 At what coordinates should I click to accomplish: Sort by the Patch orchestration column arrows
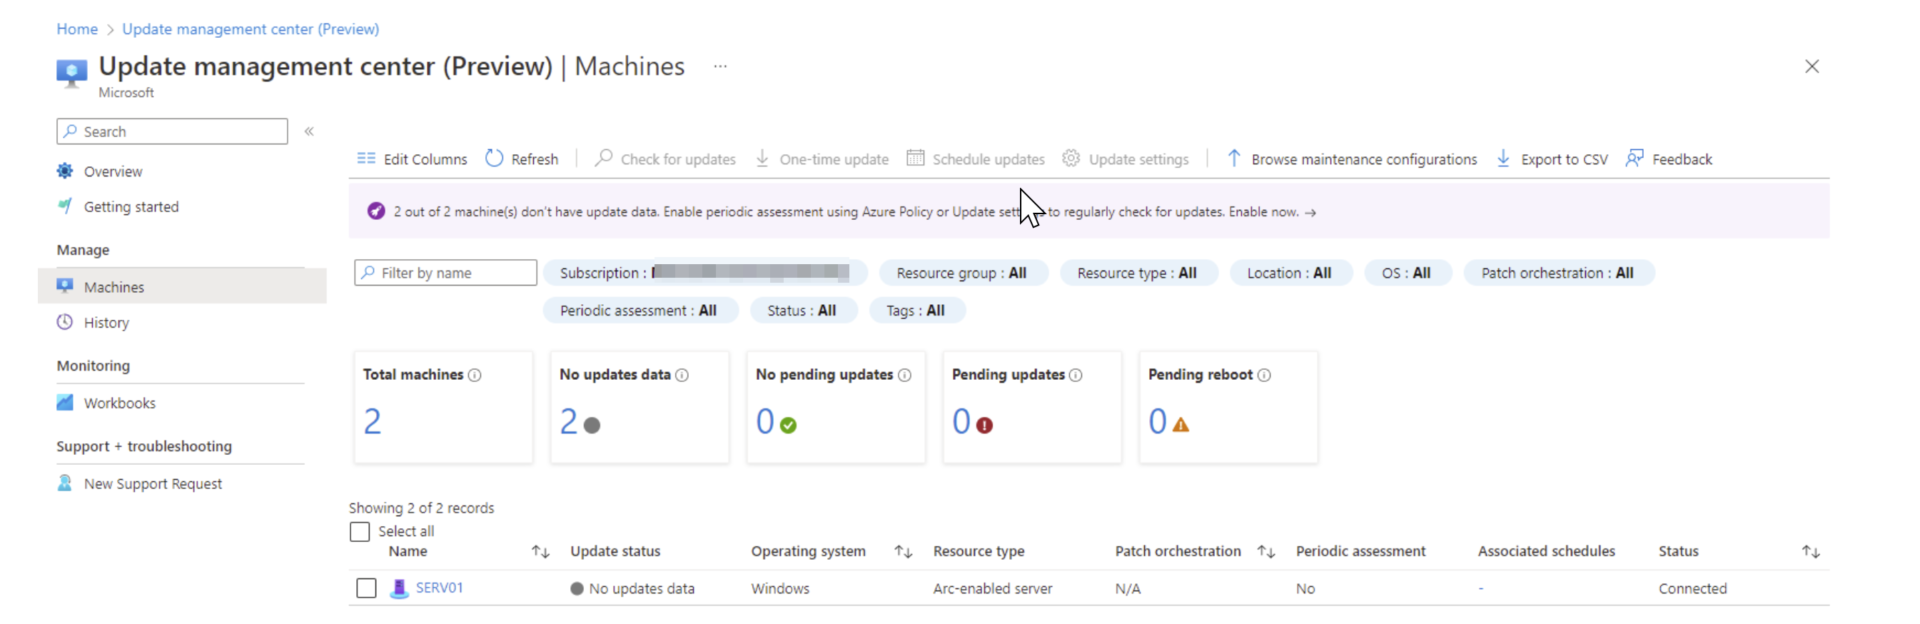(1266, 552)
